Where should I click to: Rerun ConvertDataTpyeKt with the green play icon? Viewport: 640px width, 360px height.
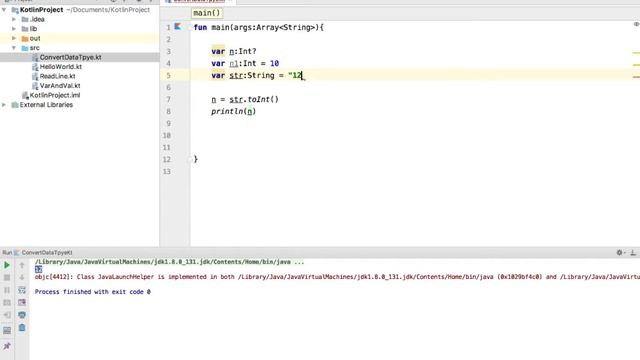point(7,265)
